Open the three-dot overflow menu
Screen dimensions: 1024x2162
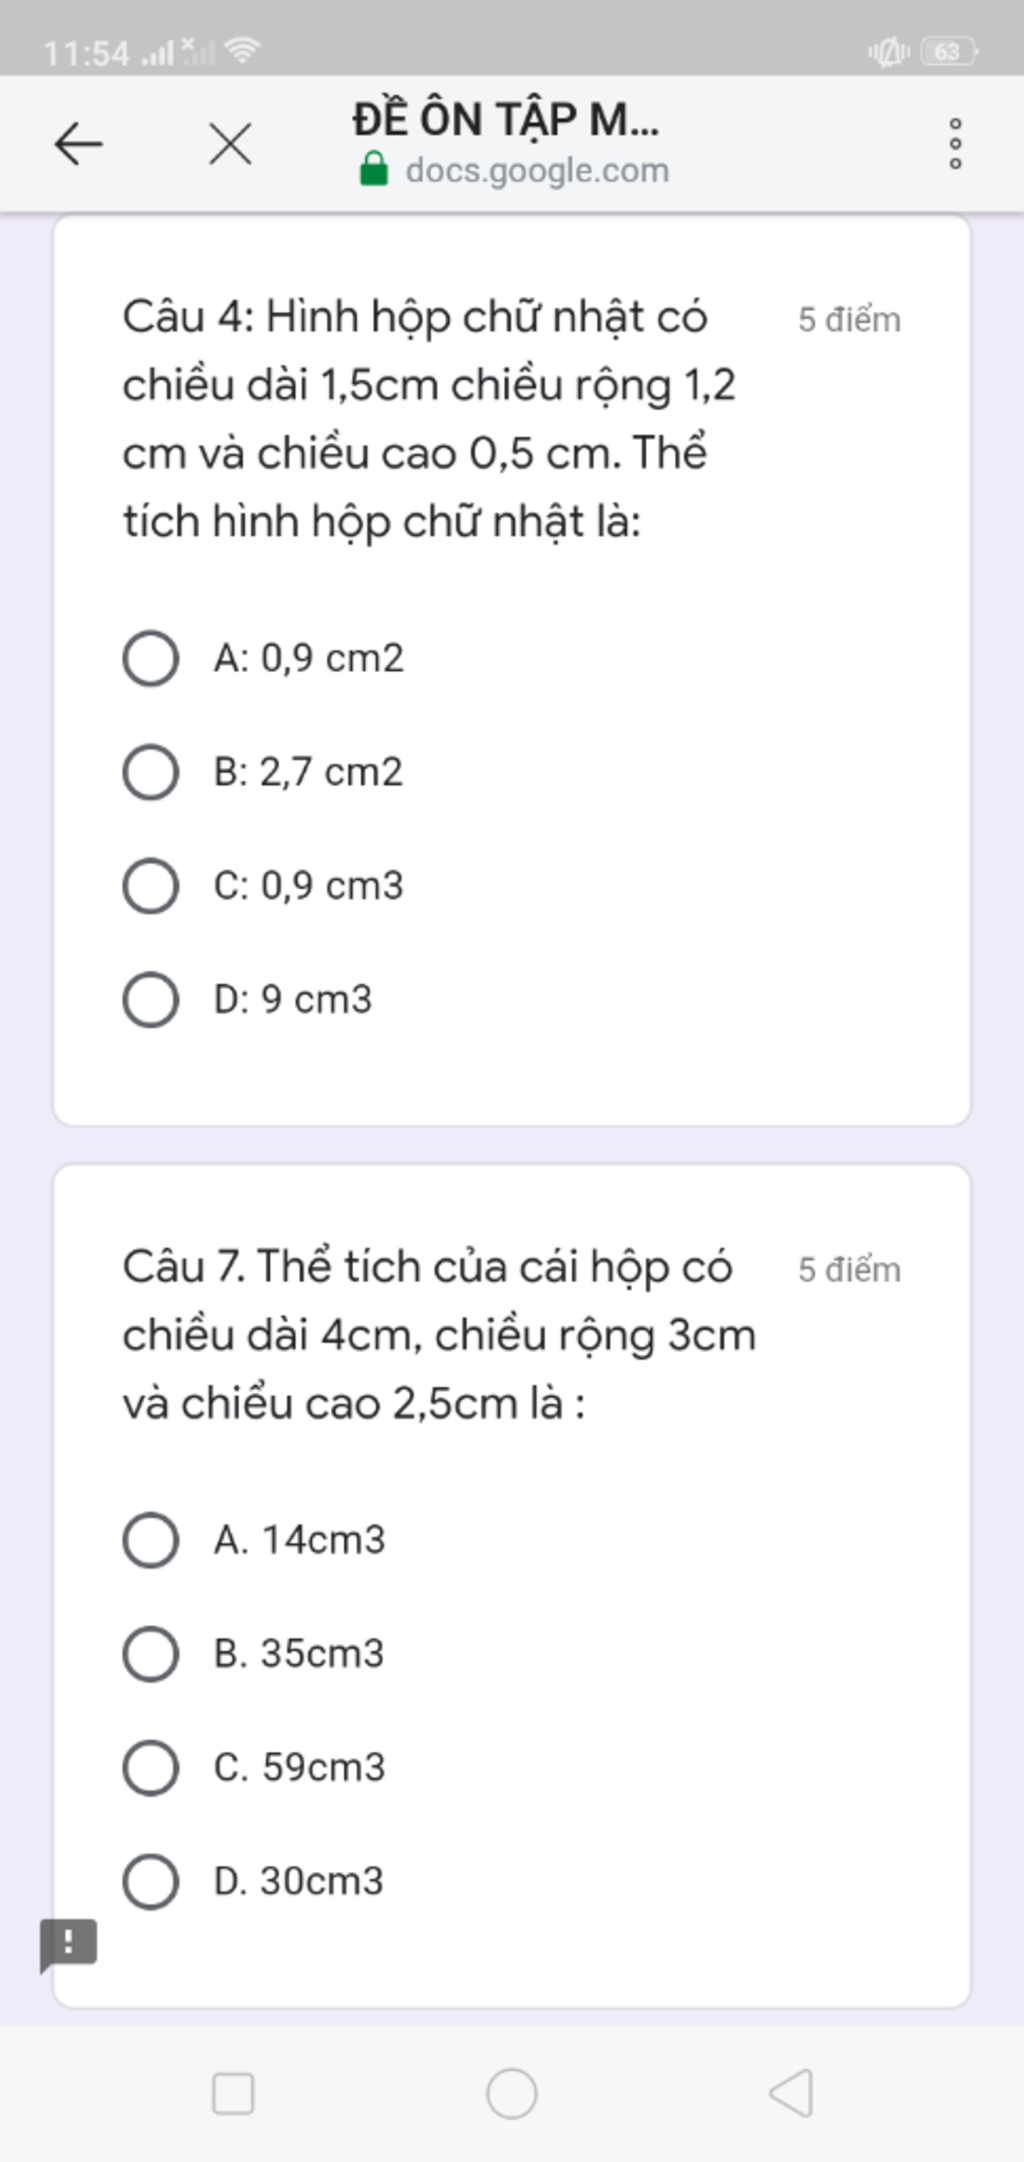955,144
